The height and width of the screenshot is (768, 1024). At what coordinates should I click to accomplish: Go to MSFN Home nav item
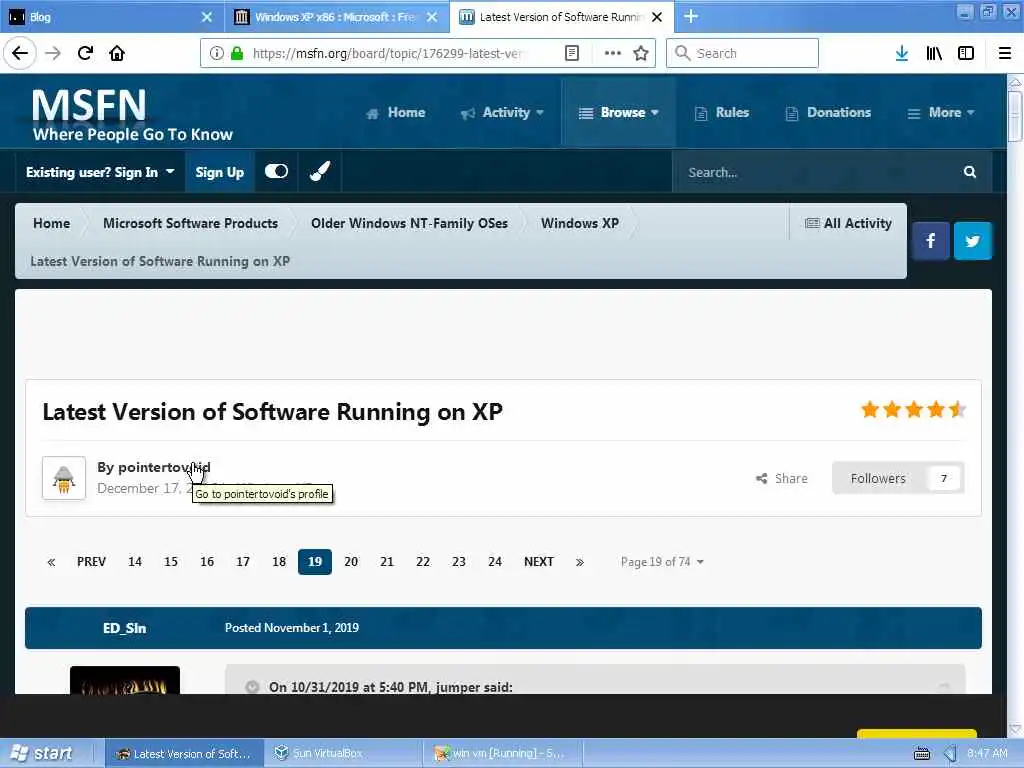[x=396, y=112]
